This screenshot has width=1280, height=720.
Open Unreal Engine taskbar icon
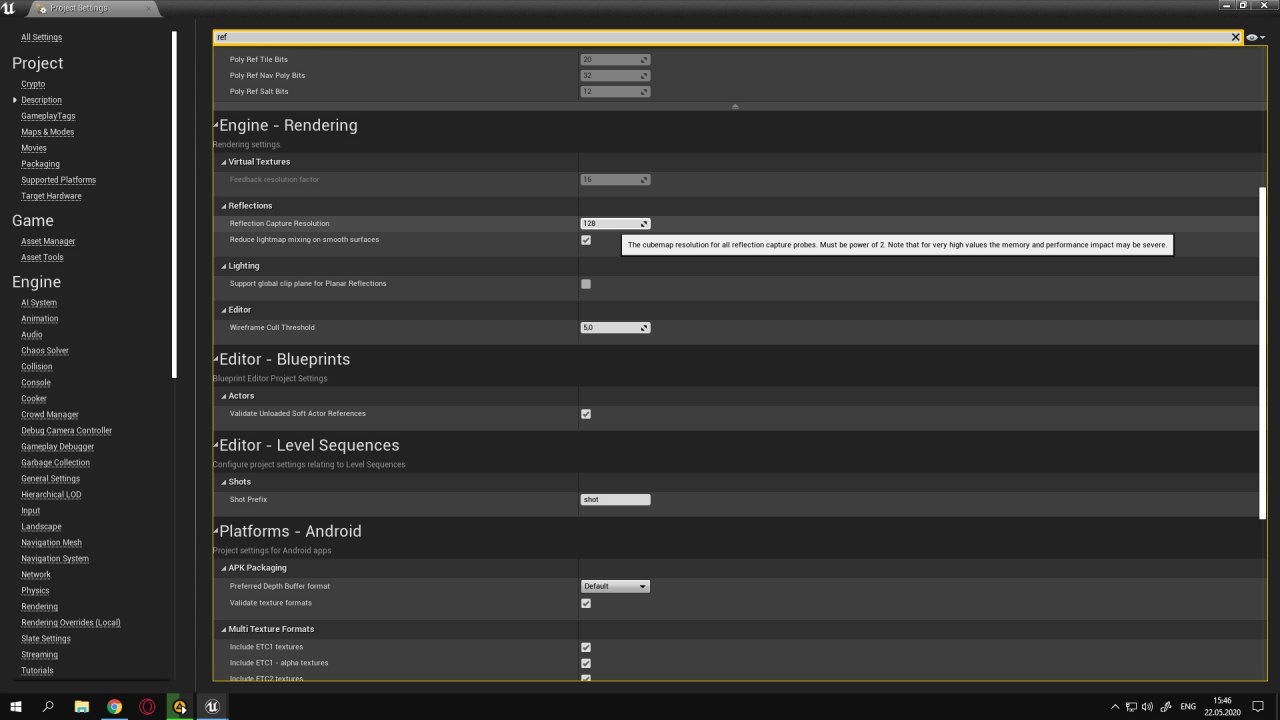tap(212, 706)
